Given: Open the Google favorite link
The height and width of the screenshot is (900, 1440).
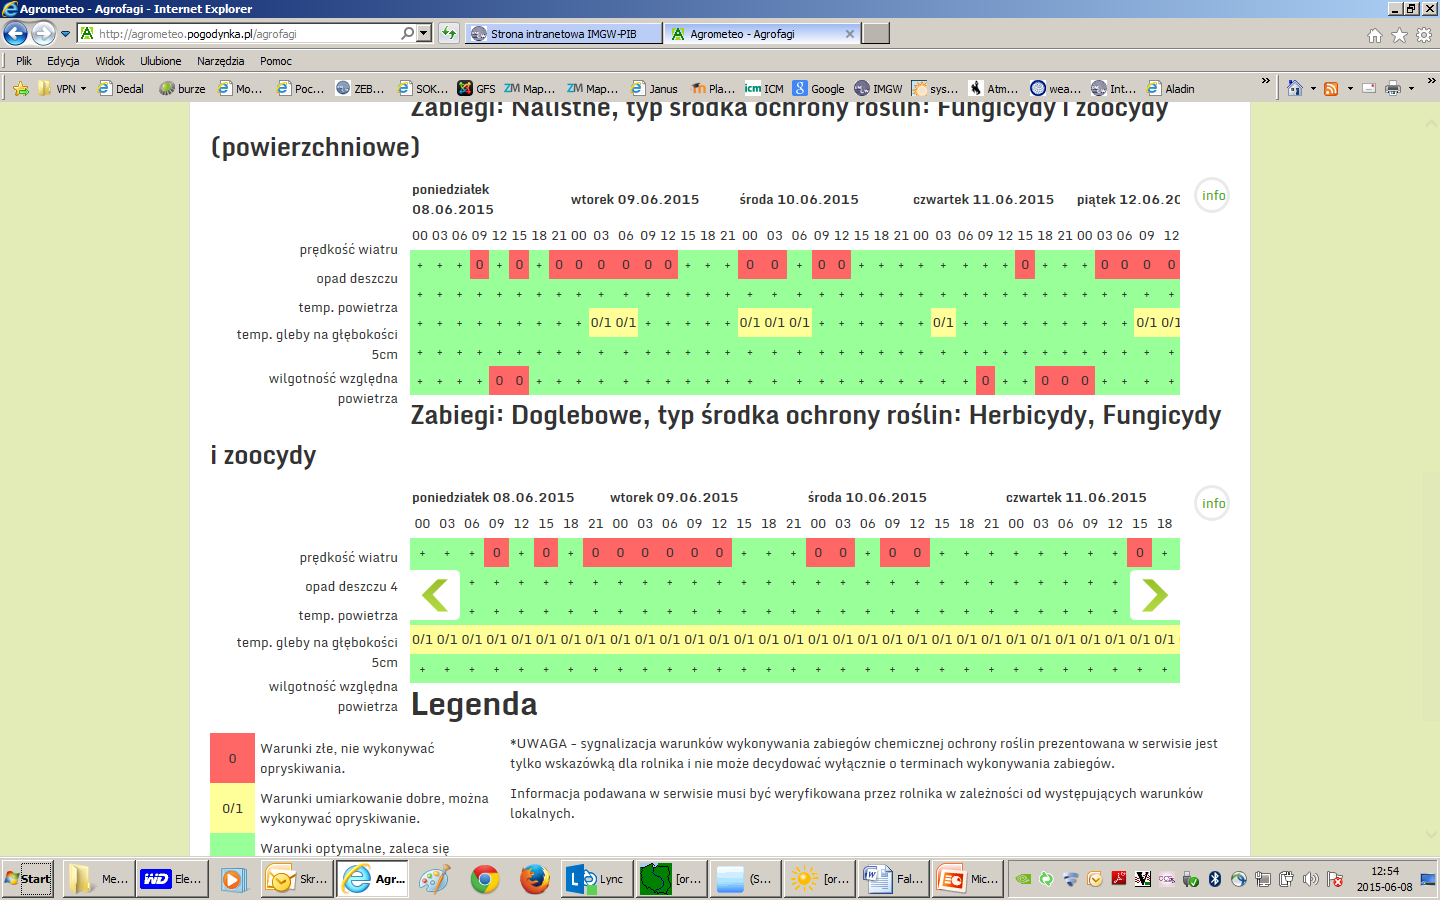Looking at the screenshot, I should point(819,89).
